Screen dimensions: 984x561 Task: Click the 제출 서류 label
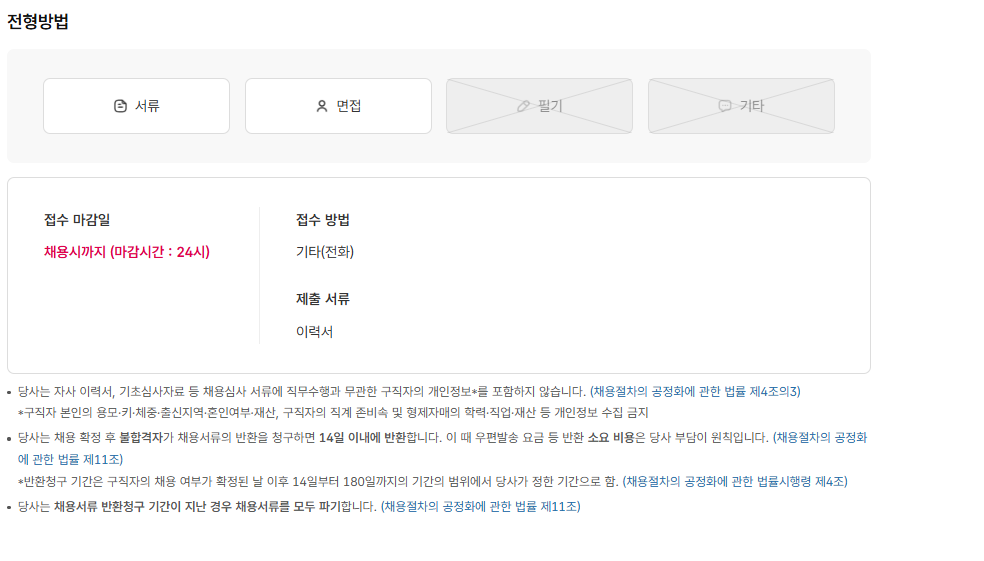tap(323, 299)
